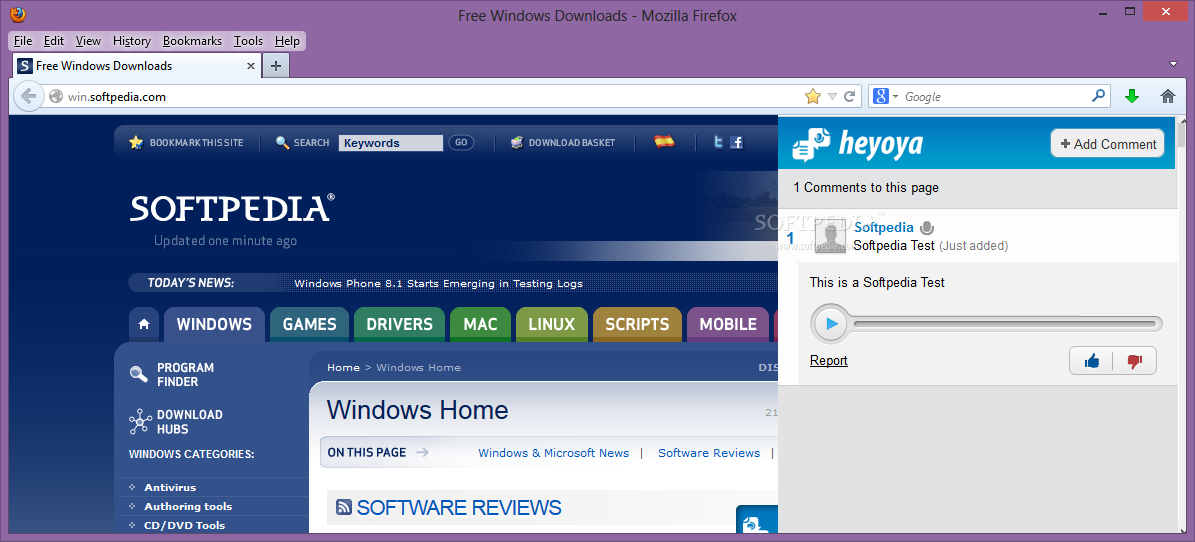The width and height of the screenshot is (1195, 542).
Task: Open Softpedia Facebook icon
Action: tap(736, 142)
